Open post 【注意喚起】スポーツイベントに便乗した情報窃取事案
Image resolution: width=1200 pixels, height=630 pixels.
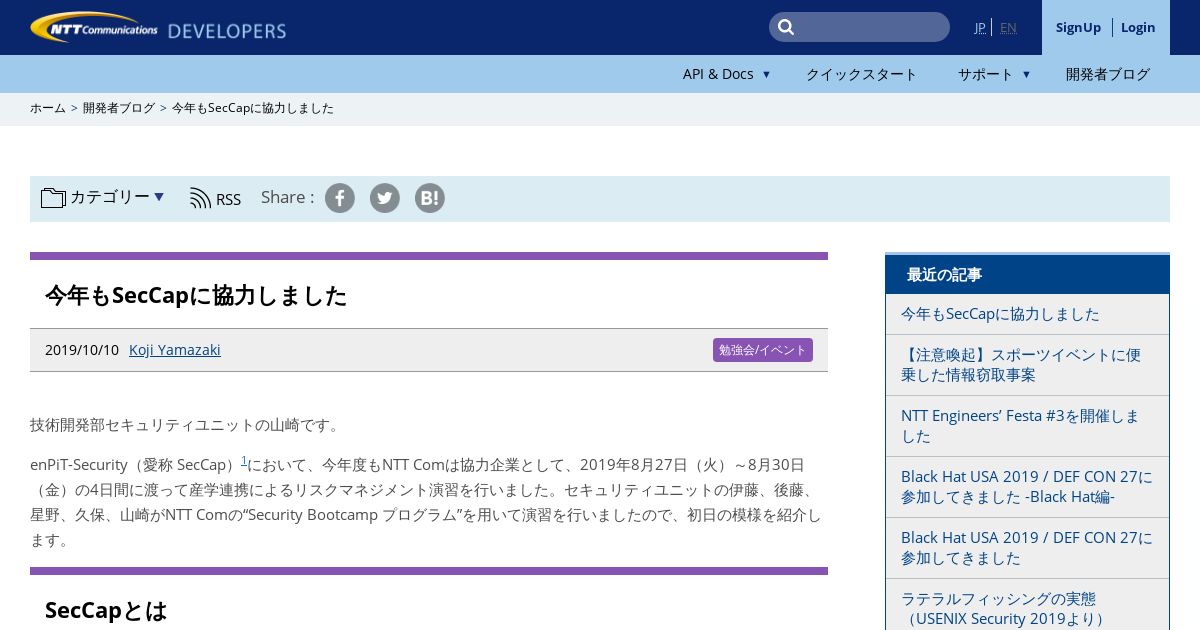tap(1021, 365)
